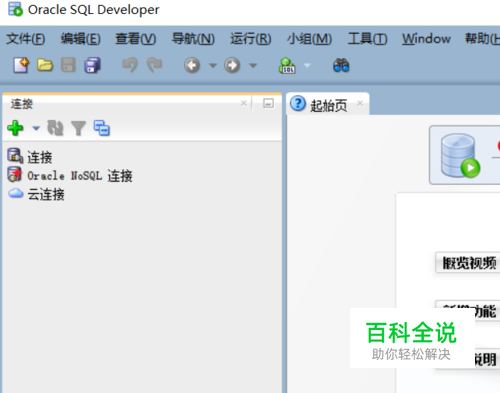
Task: Select Oracle NoSQL 连接 tree node
Action: point(70,175)
